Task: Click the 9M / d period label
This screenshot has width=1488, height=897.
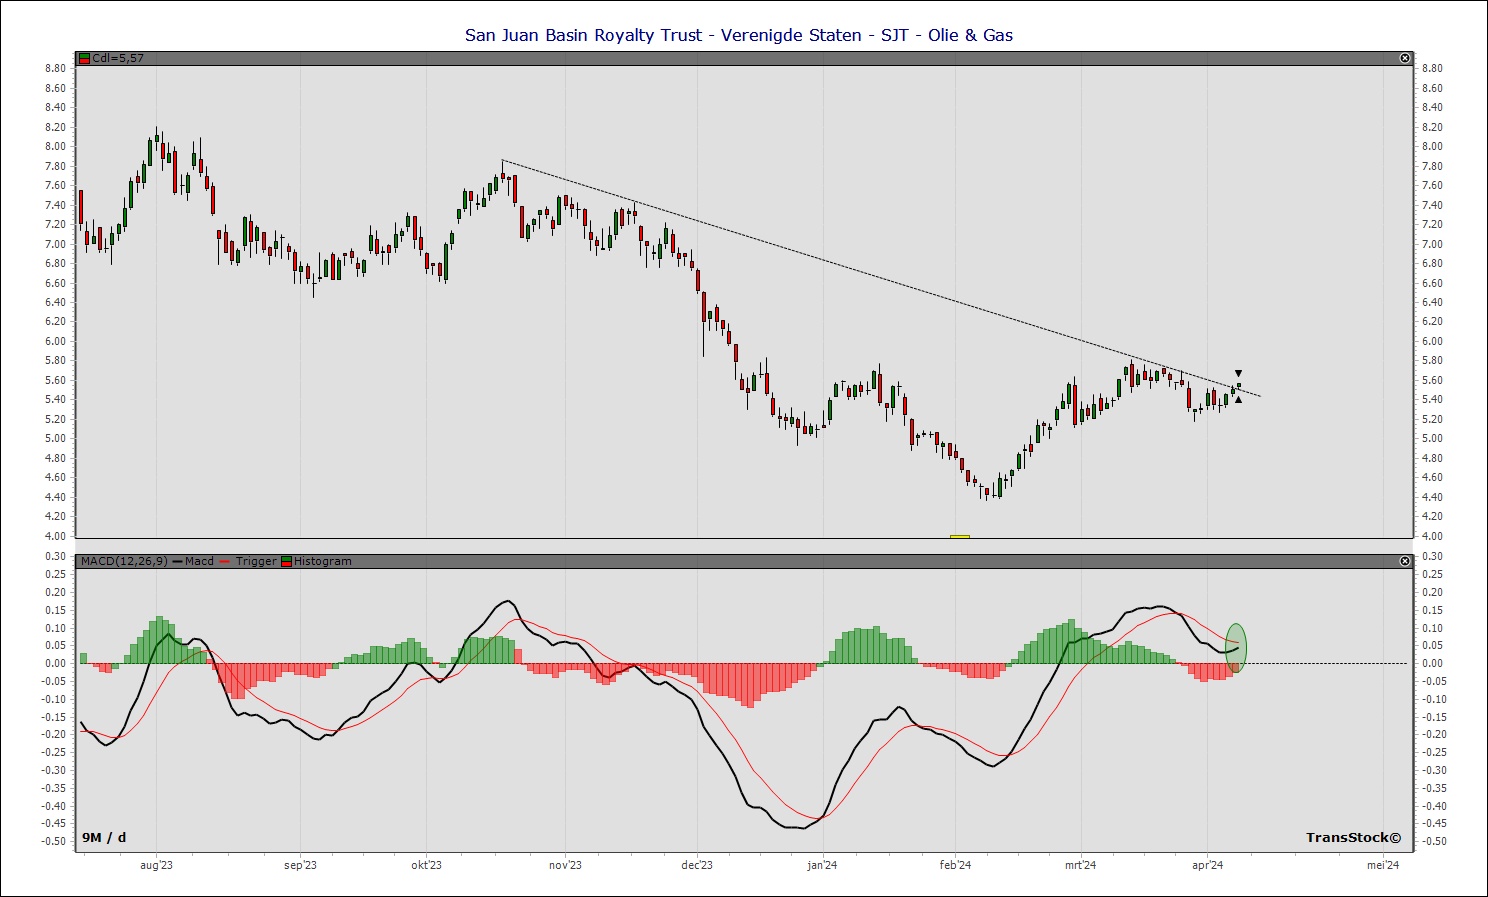Action: (104, 837)
